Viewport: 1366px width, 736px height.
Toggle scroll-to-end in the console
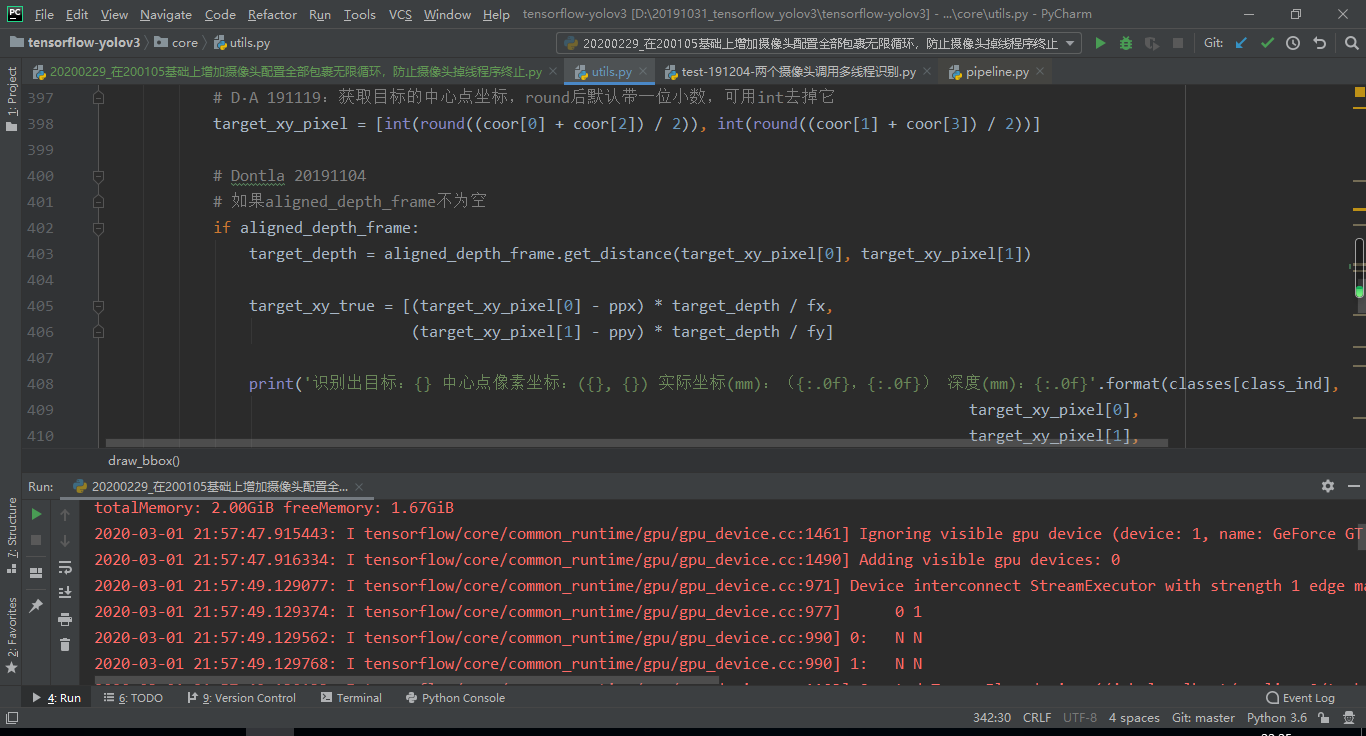(x=65, y=593)
